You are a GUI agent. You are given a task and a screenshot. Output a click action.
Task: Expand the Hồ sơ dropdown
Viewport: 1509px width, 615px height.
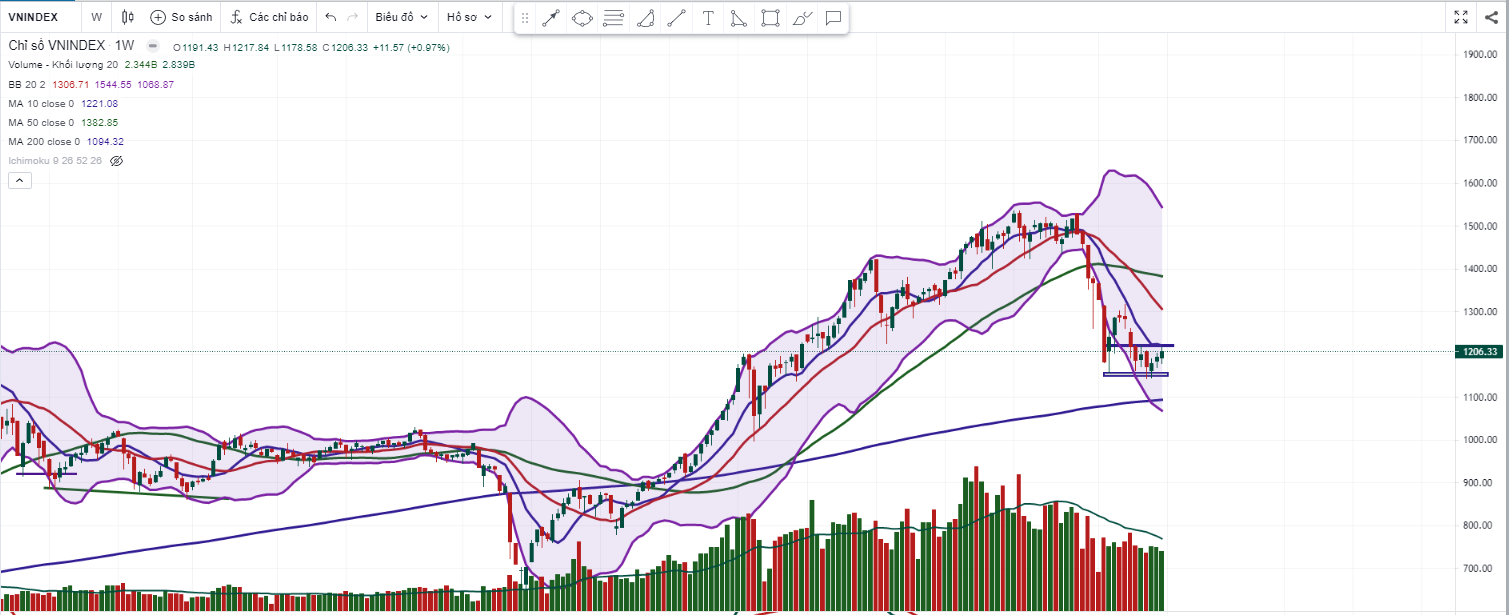point(468,17)
